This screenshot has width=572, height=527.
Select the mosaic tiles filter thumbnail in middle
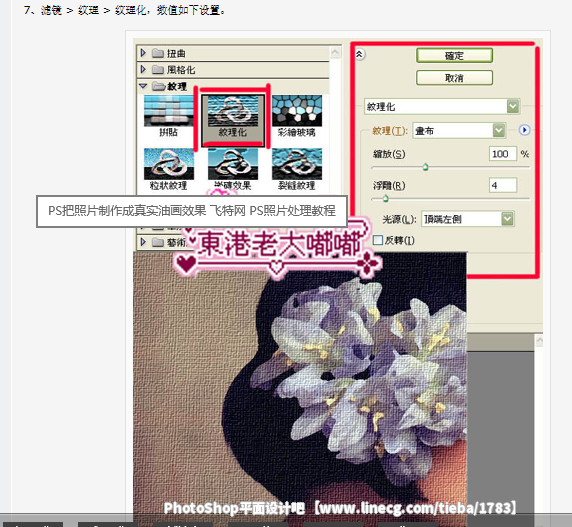(233, 169)
